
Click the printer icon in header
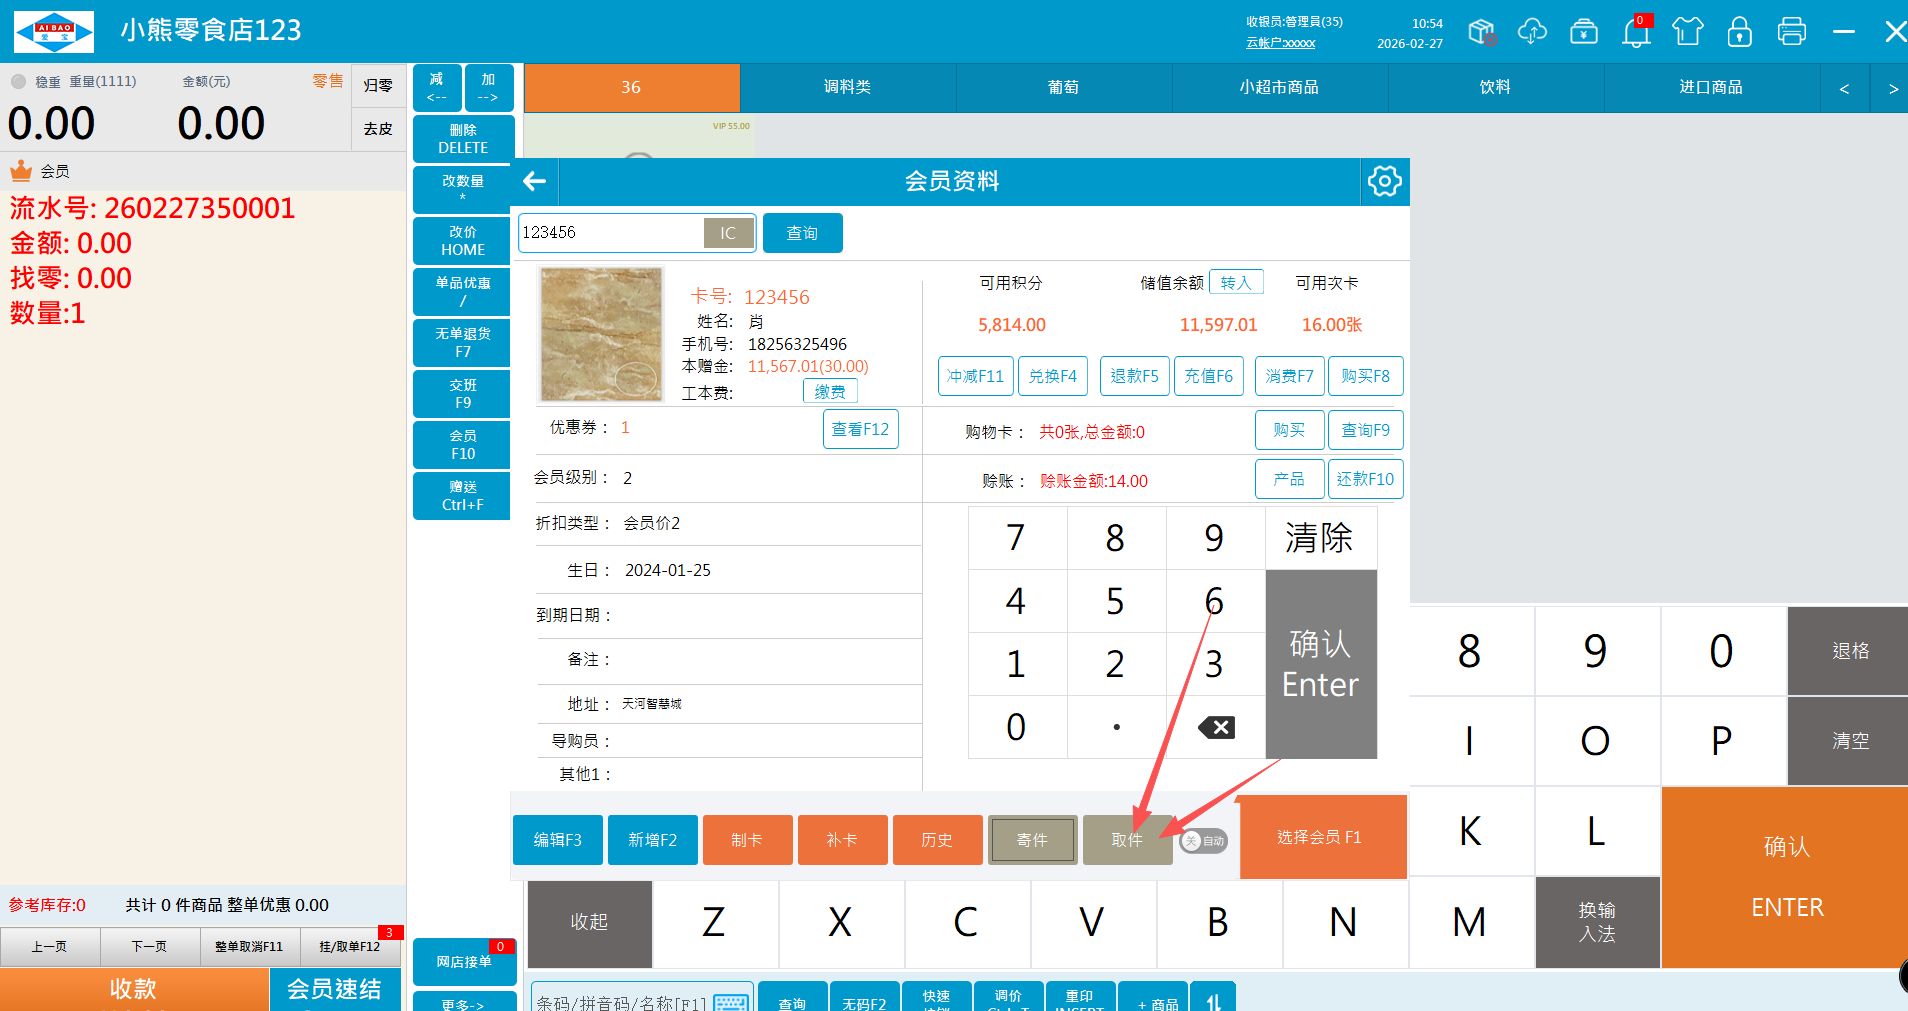(x=1791, y=32)
